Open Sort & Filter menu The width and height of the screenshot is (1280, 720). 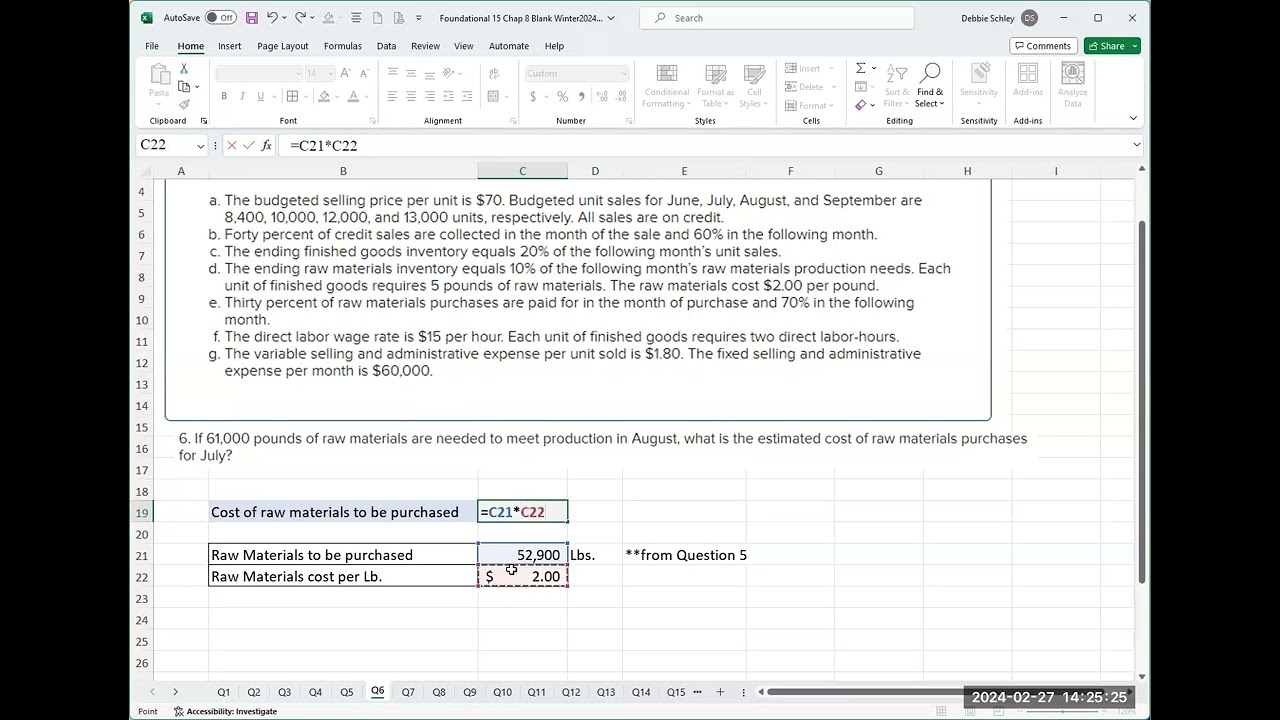[897, 86]
